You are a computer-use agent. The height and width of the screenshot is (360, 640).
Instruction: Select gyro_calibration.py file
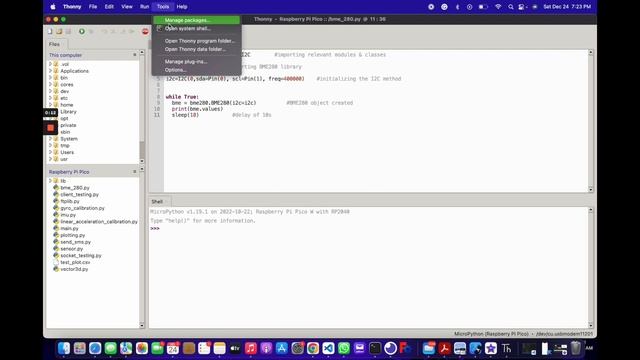pos(82,208)
